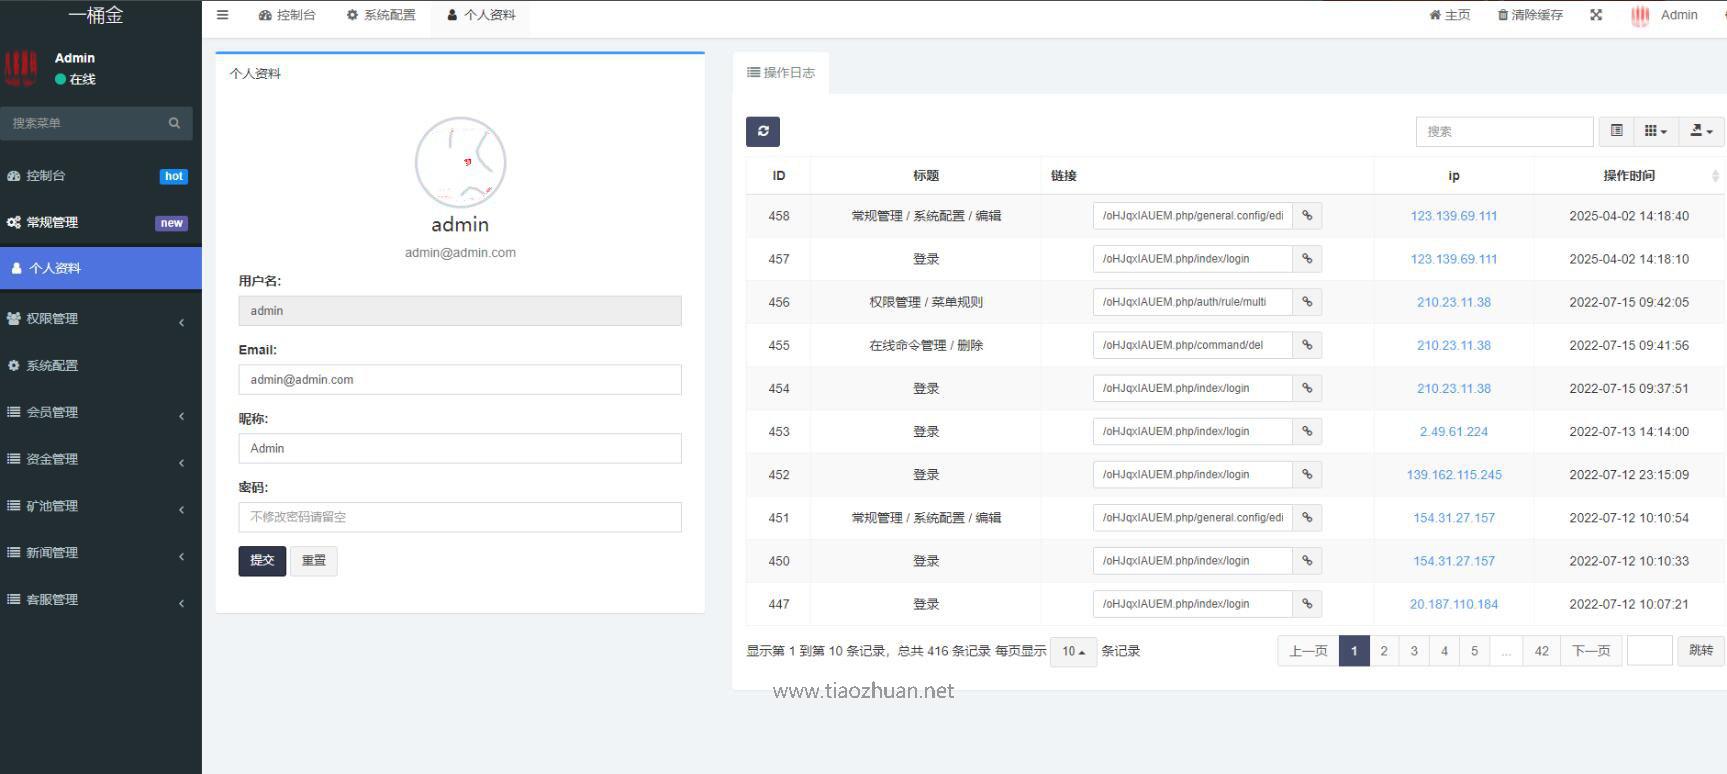Click the 重置 button
The width and height of the screenshot is (1727, 774).
tap(314, 561)
